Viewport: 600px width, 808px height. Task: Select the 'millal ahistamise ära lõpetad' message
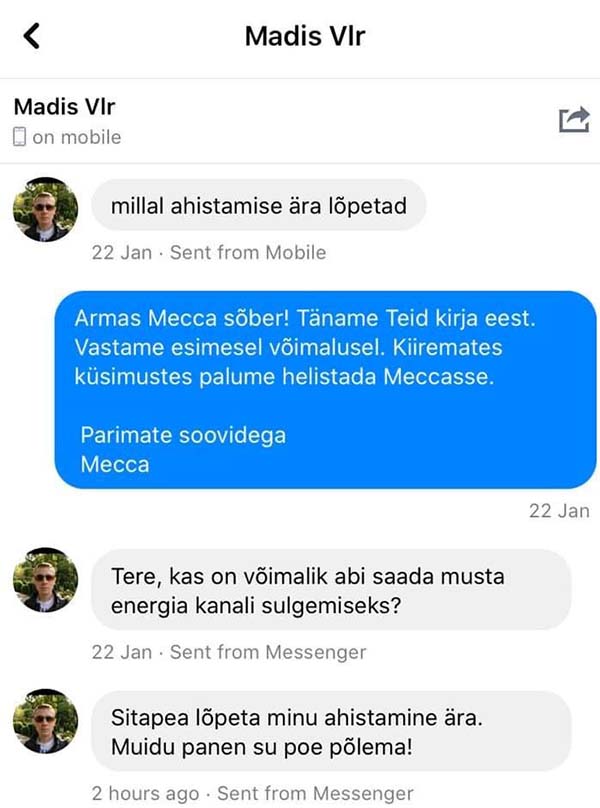[259, 205]
